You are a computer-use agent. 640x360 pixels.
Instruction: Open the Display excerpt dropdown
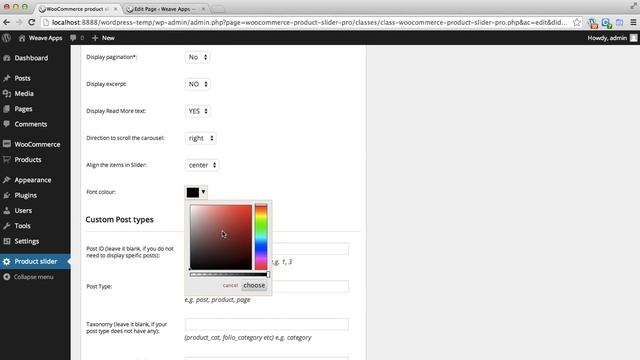(198, 84)
